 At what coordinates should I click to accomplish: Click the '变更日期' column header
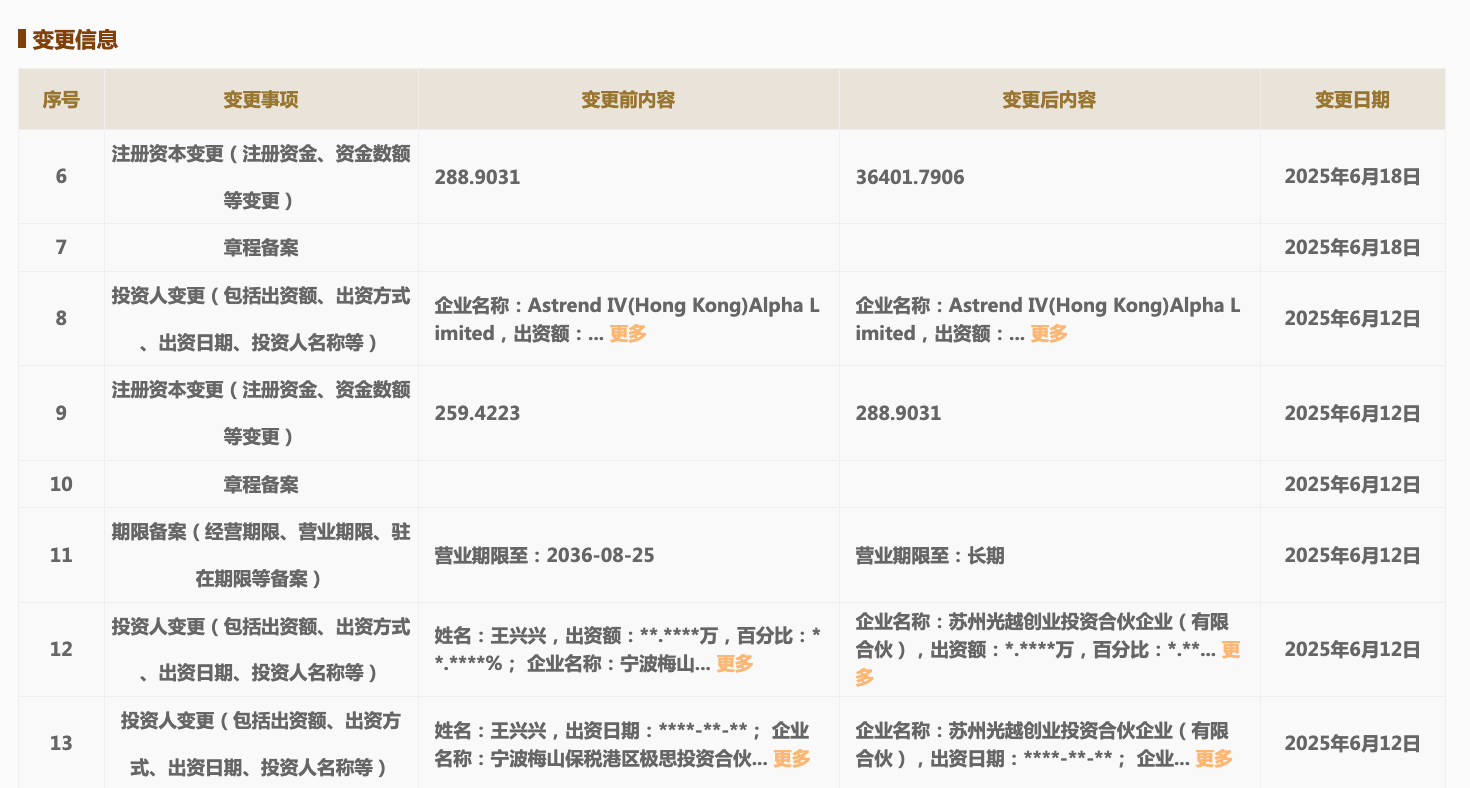click(1352, 100)
